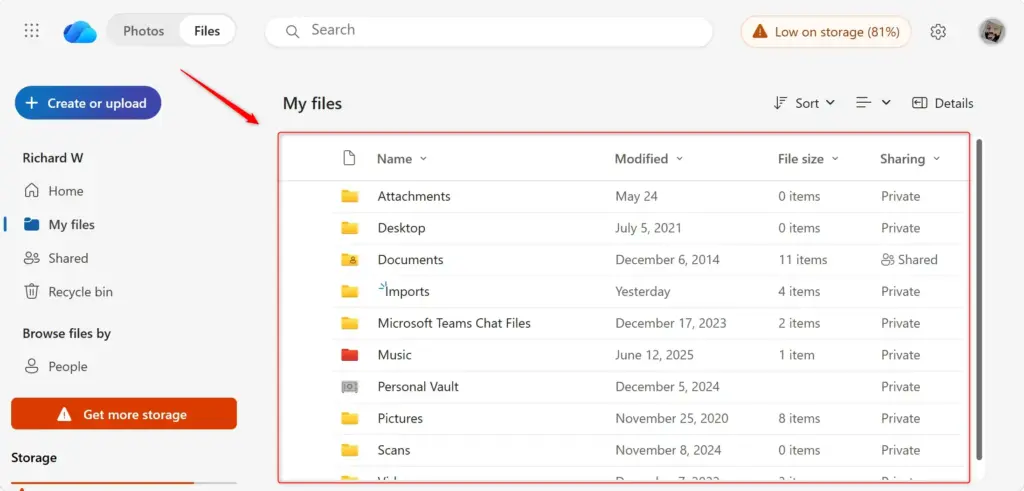Click the red Music folder icon
The height and width of the screenshot is (491, 1024).
click(350, 355)
